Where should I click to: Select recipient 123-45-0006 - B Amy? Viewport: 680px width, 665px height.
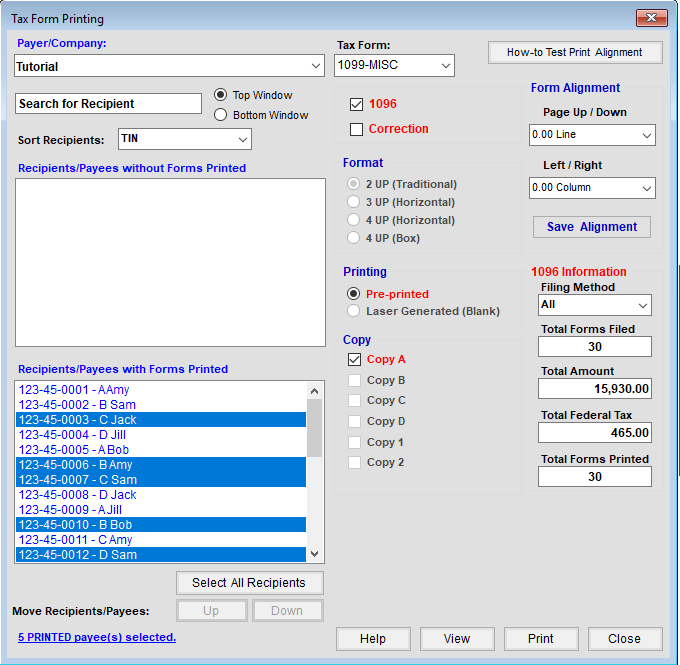(161, 465)
